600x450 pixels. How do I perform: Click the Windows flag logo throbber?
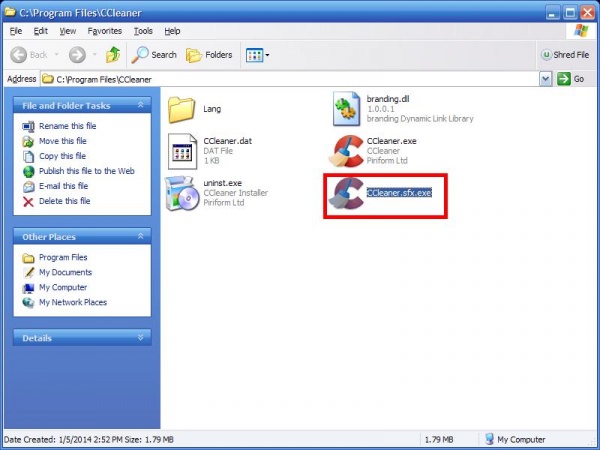581,31
